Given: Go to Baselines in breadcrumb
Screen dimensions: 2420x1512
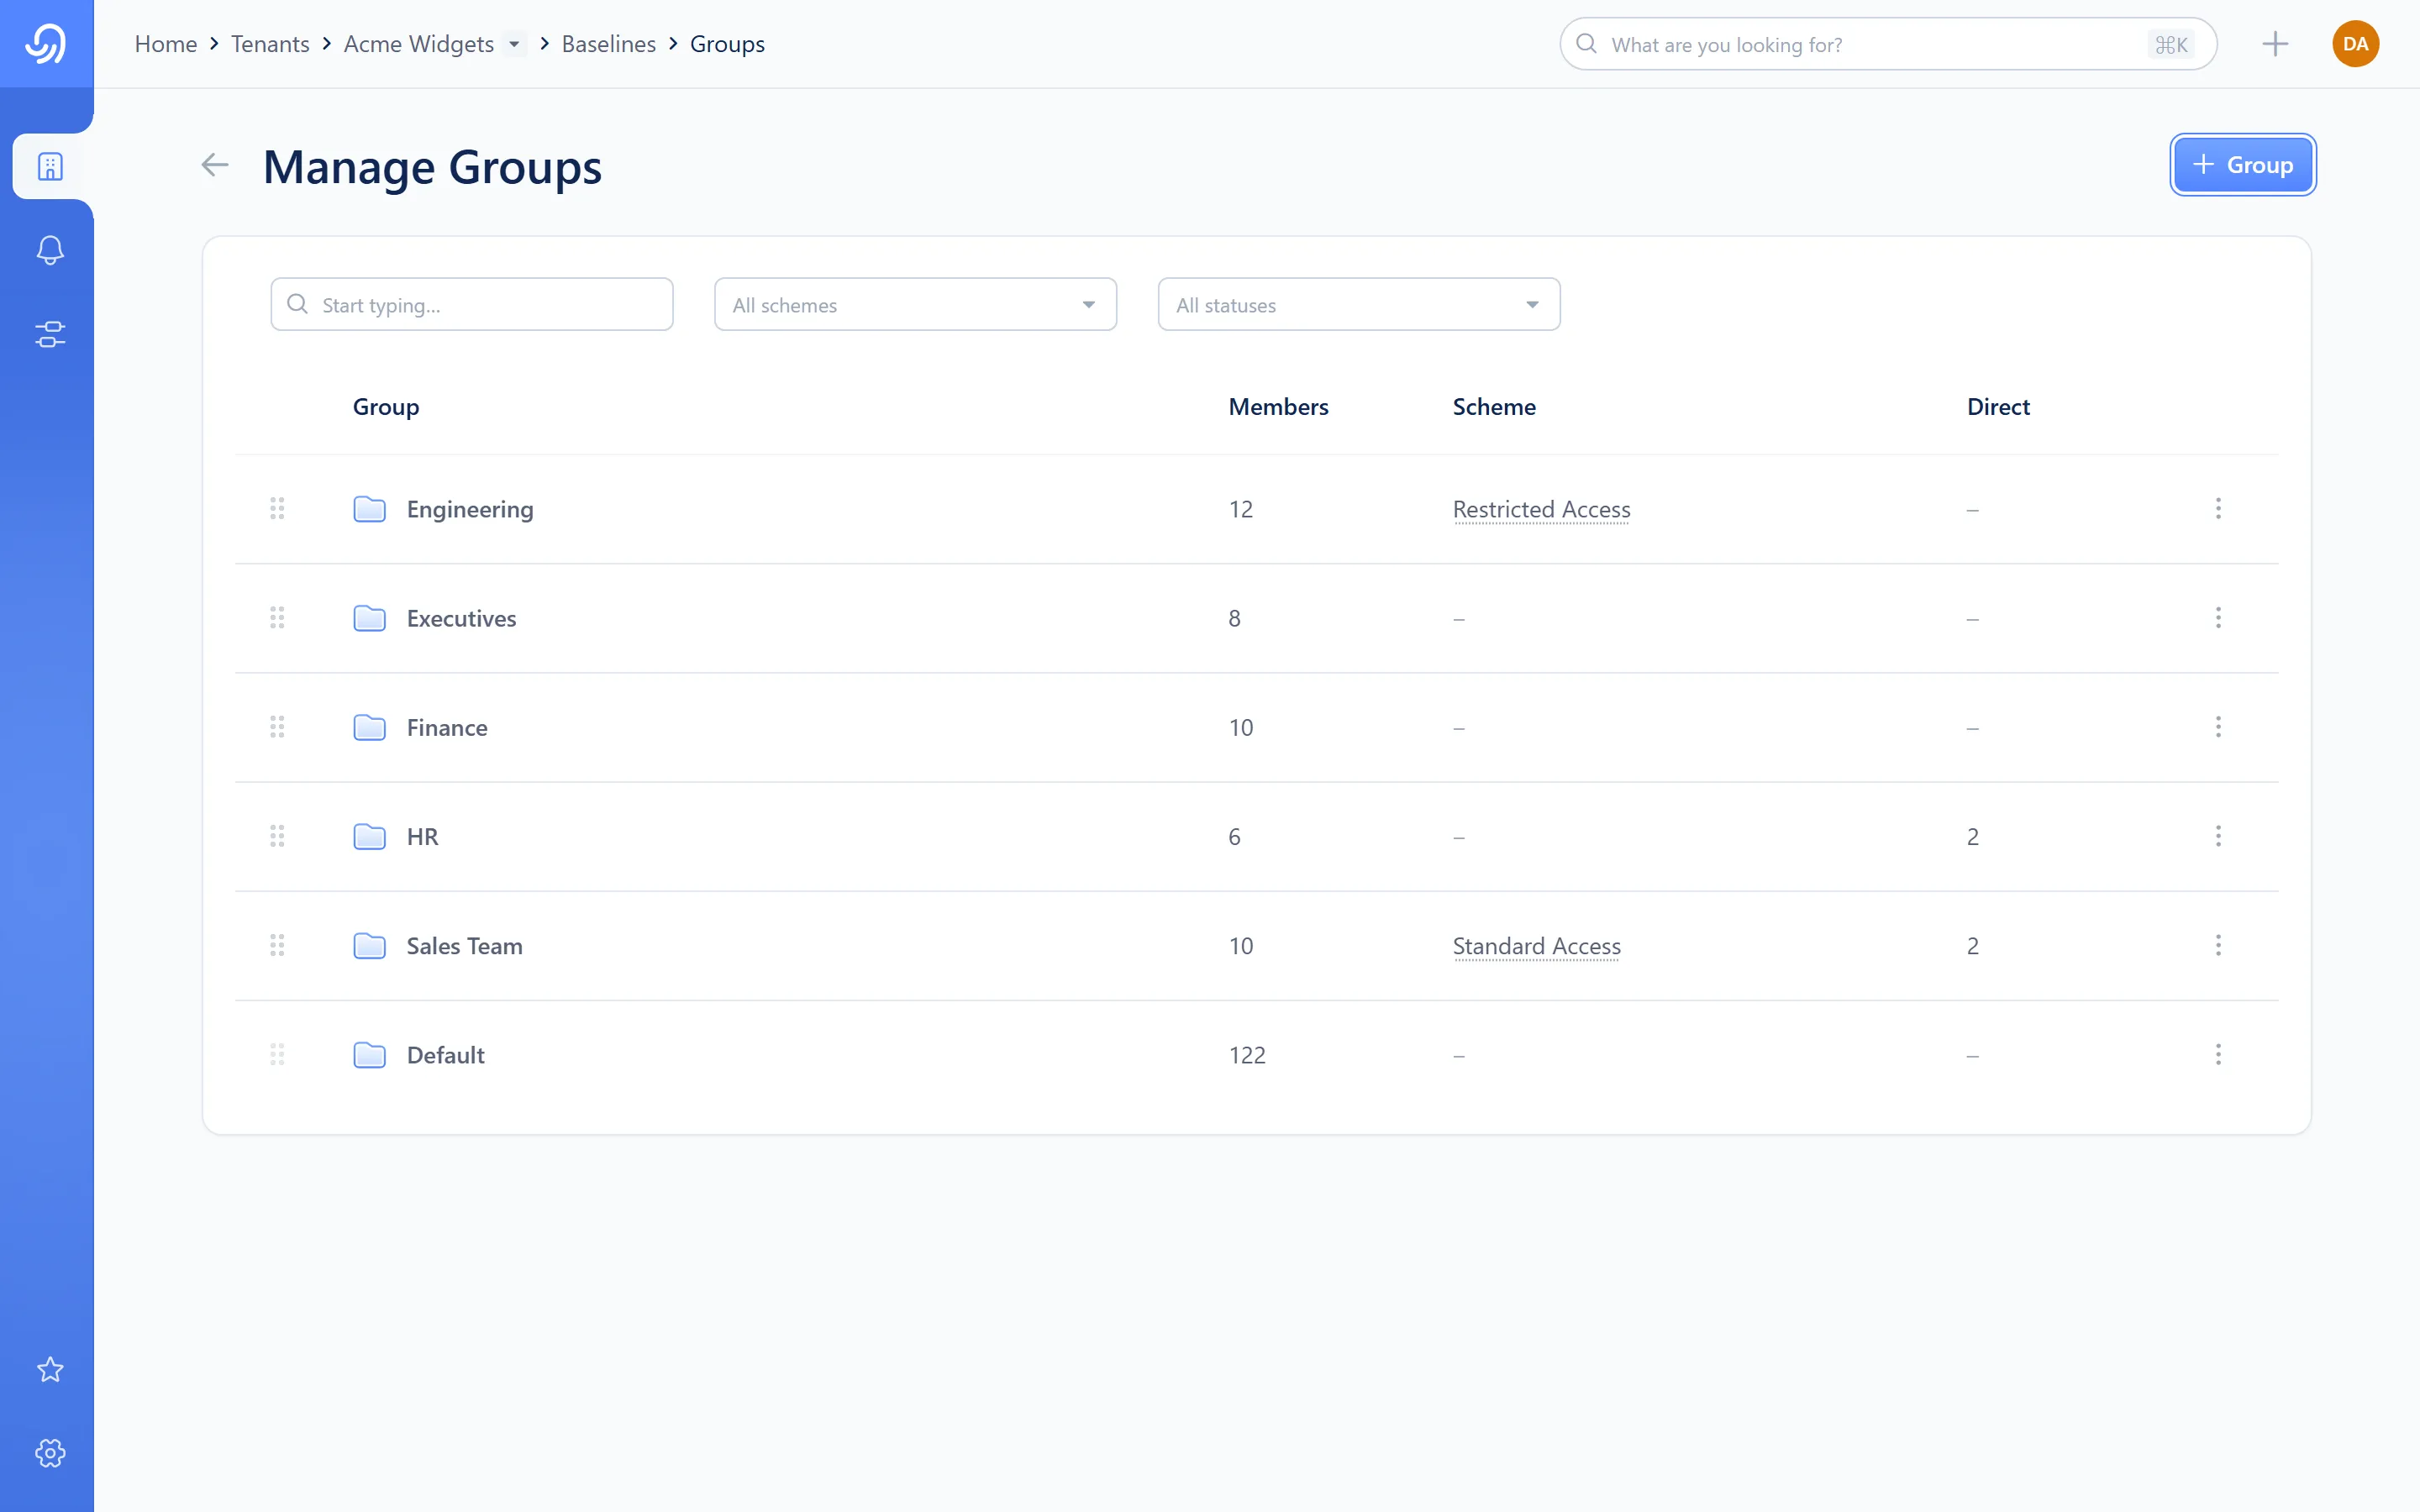Looking at the screenshot, I should tap(608, 44).
